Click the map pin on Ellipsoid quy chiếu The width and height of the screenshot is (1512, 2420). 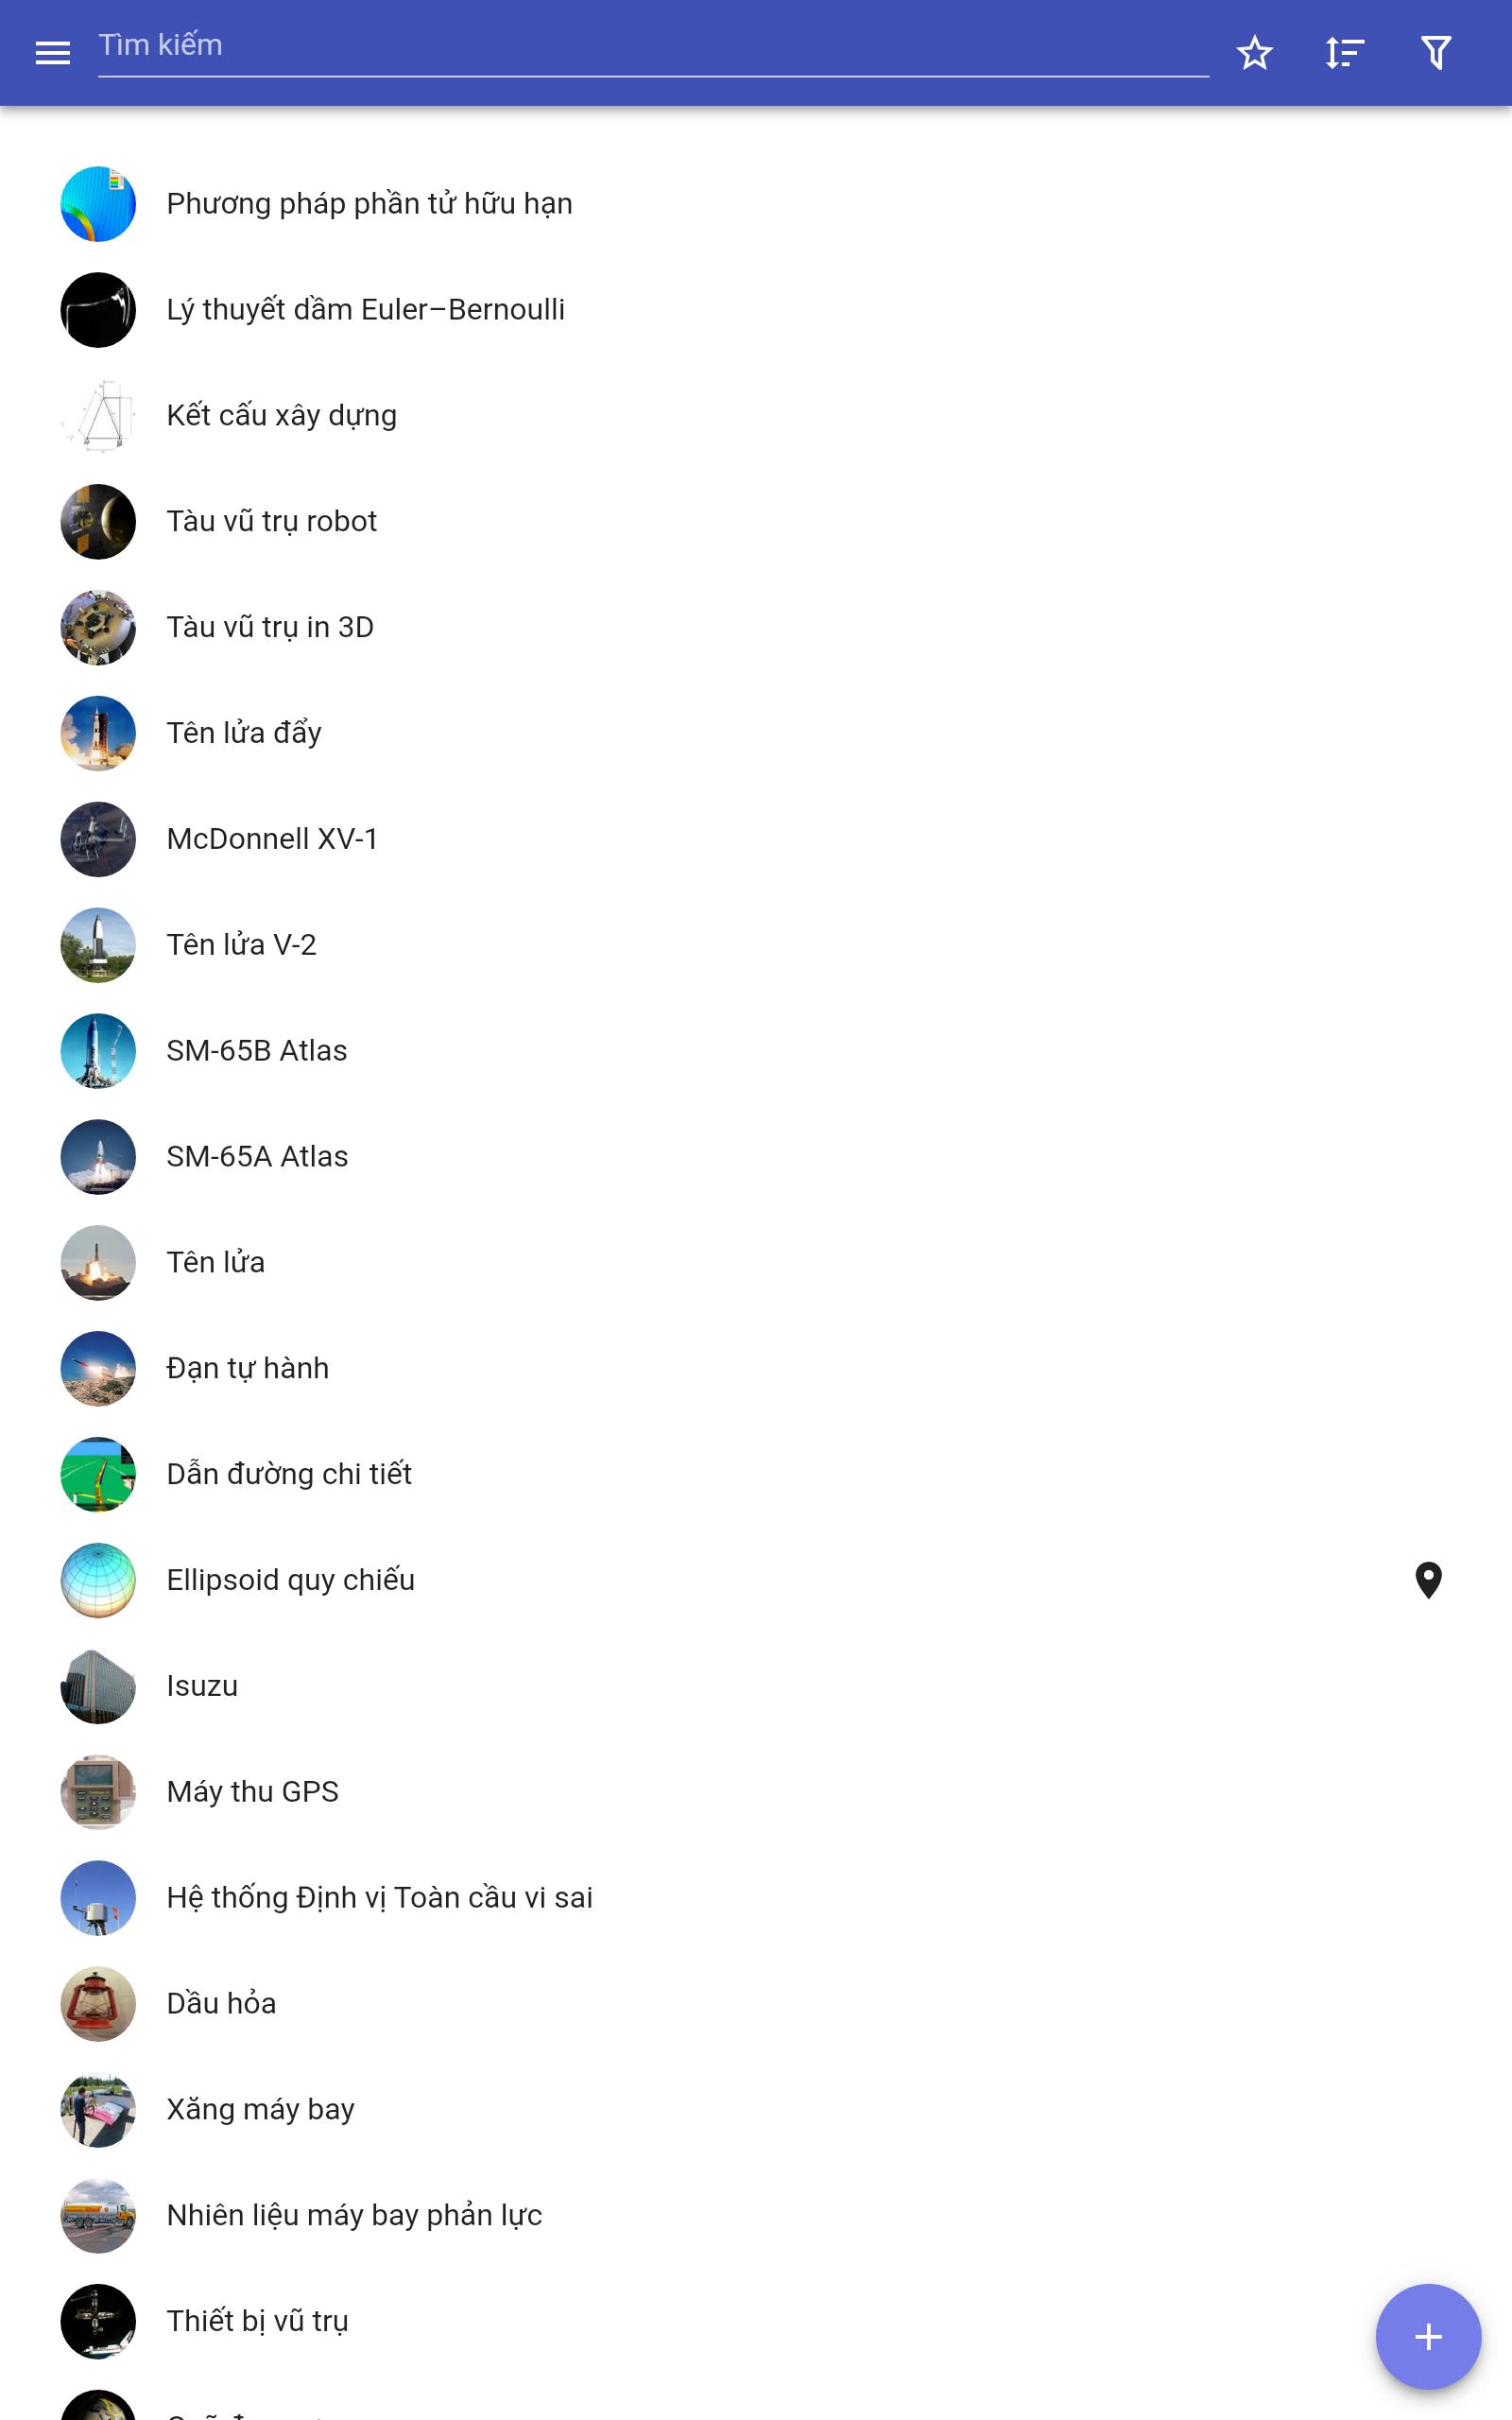pos(1428,1580)
